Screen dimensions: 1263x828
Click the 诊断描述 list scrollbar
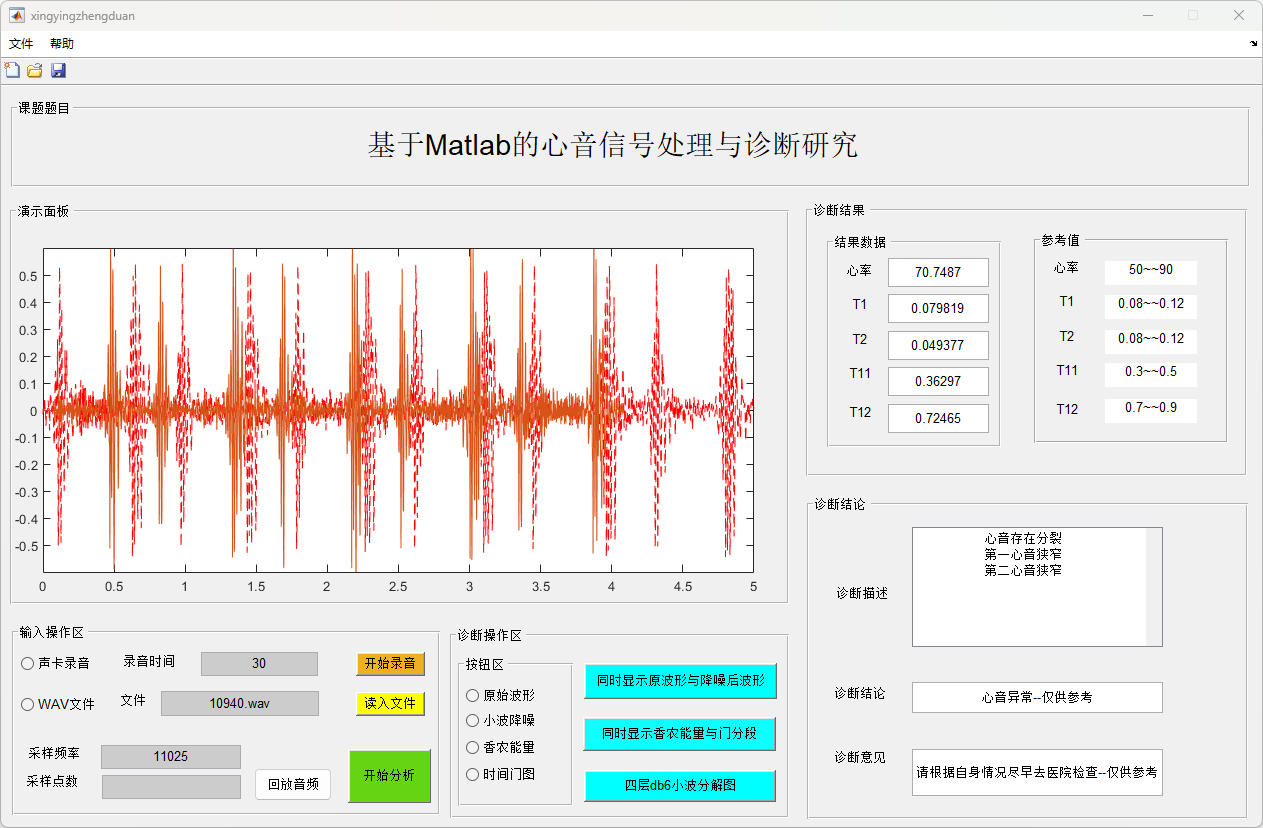tap(1154, 587)
